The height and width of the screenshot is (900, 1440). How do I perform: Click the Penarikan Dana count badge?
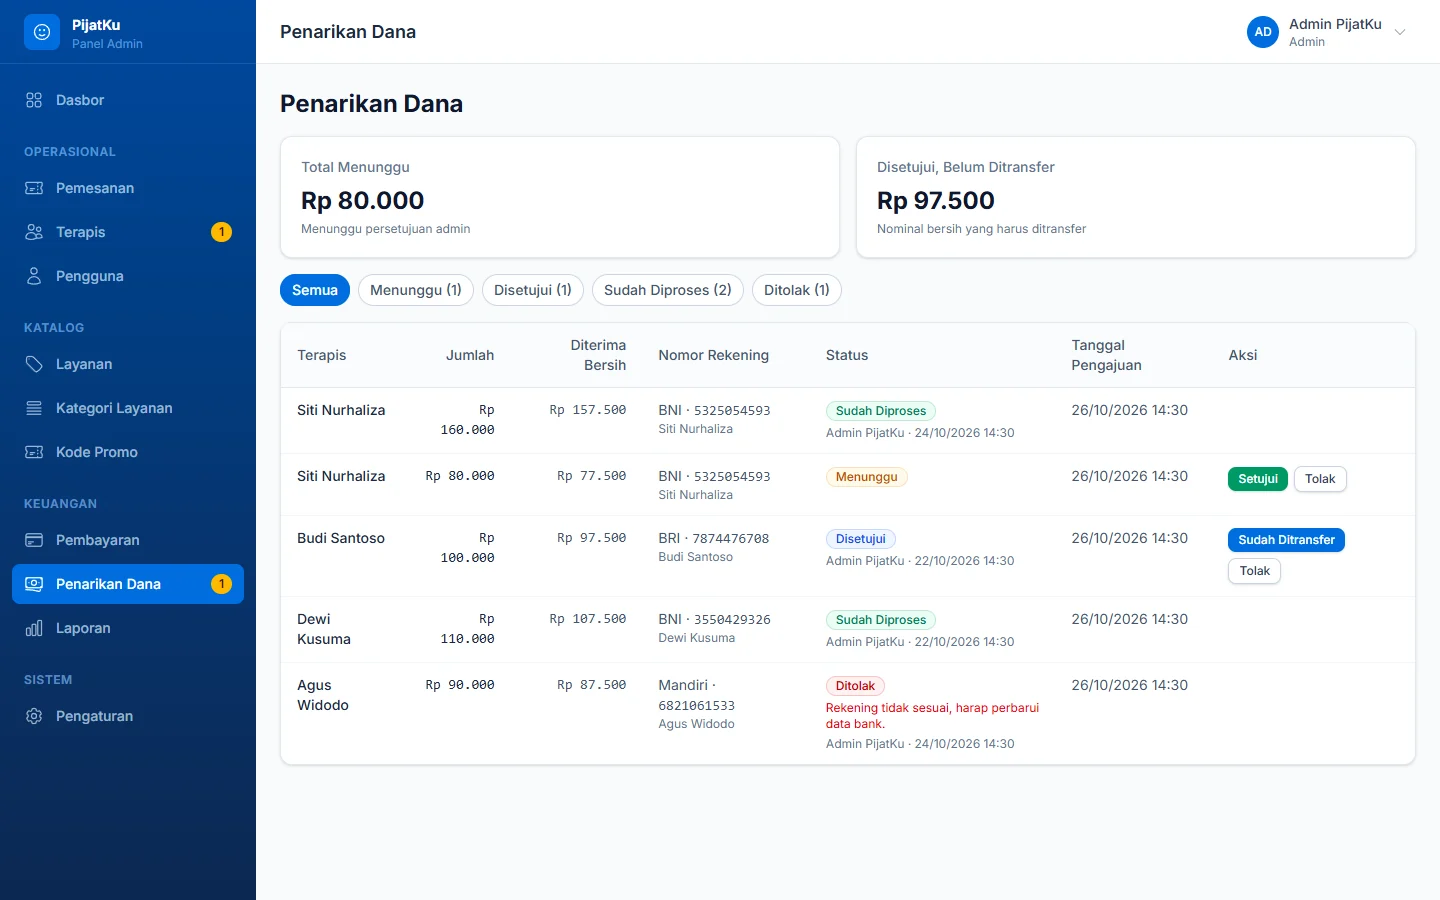click(x=222, y=584)
